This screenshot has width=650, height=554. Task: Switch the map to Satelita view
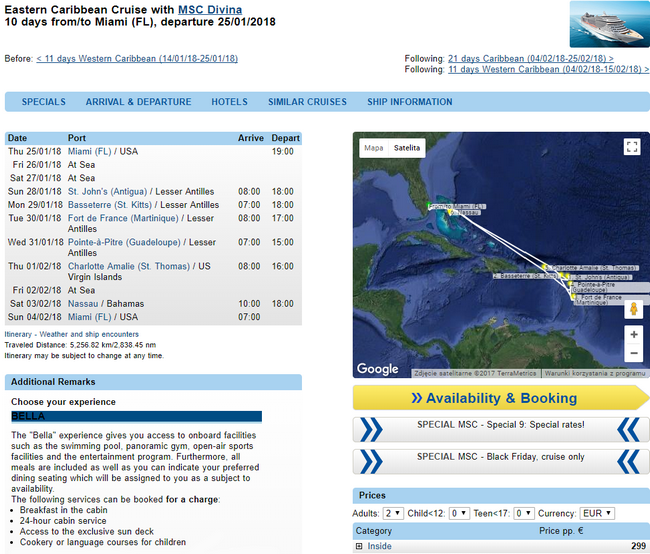[x=407, y=148]
